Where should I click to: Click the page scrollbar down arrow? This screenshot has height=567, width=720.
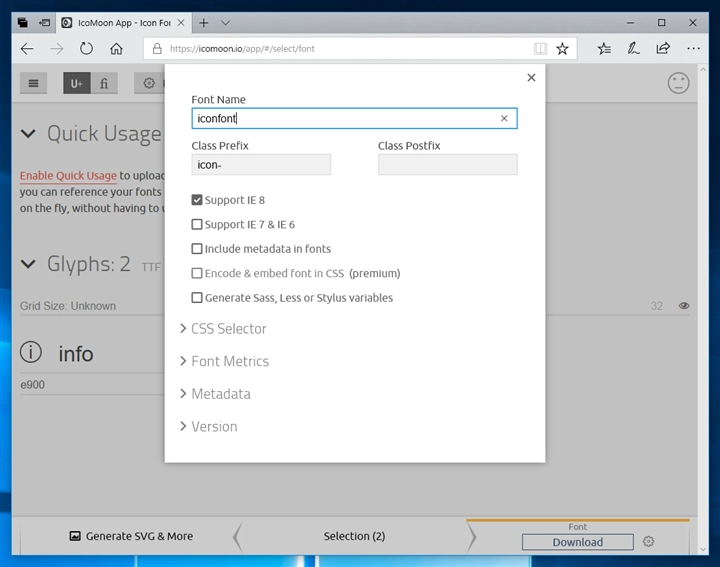(703, 549)
